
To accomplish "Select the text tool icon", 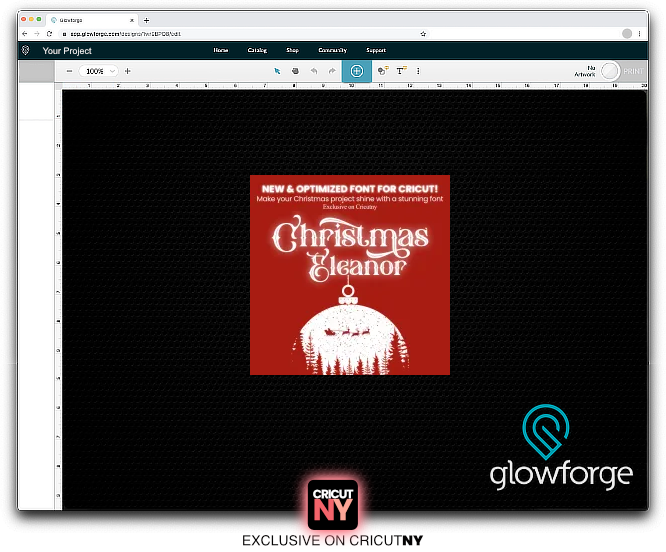I will click(401, 71).
